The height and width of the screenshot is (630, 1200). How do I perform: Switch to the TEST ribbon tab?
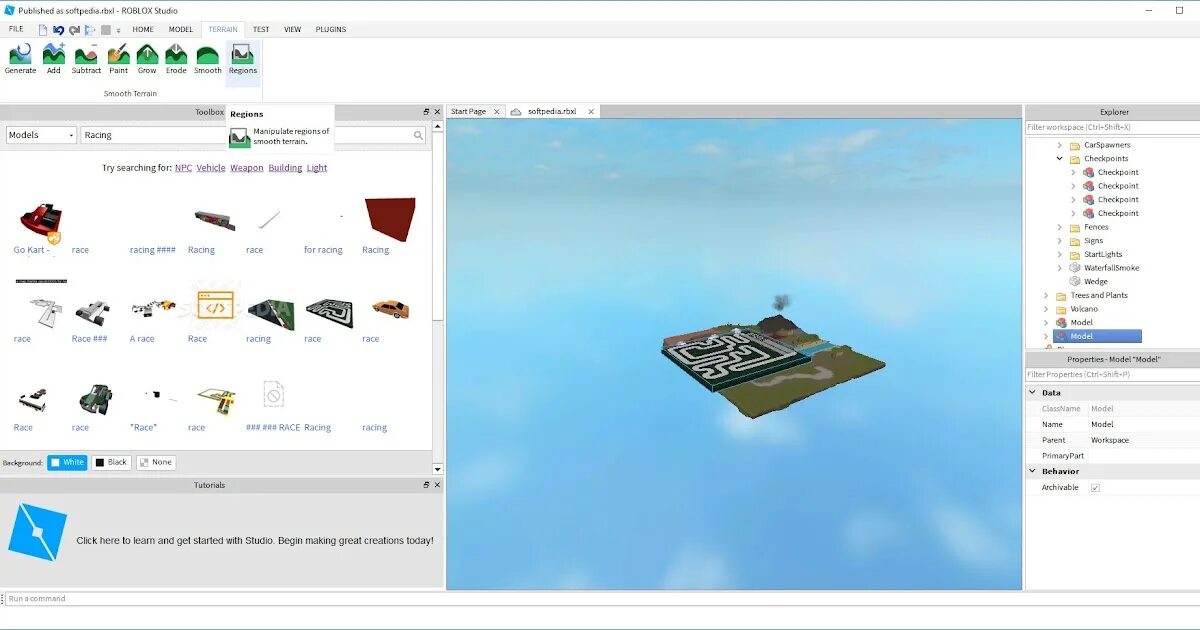coord(261,29)
